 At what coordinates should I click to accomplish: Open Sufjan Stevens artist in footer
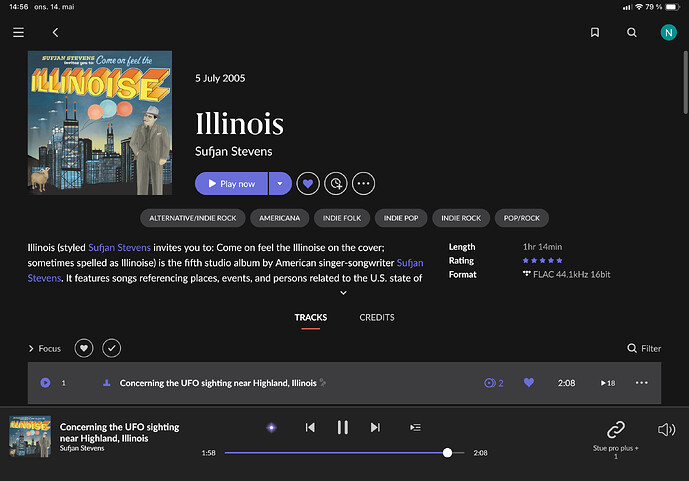pos(82,448)
